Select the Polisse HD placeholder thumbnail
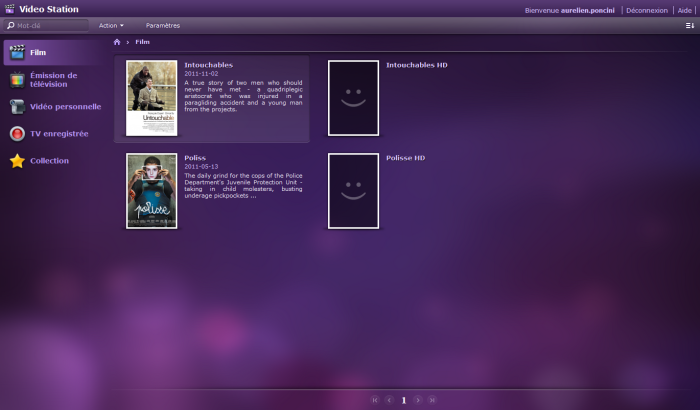Screen dimensions: 700x410 353,191
